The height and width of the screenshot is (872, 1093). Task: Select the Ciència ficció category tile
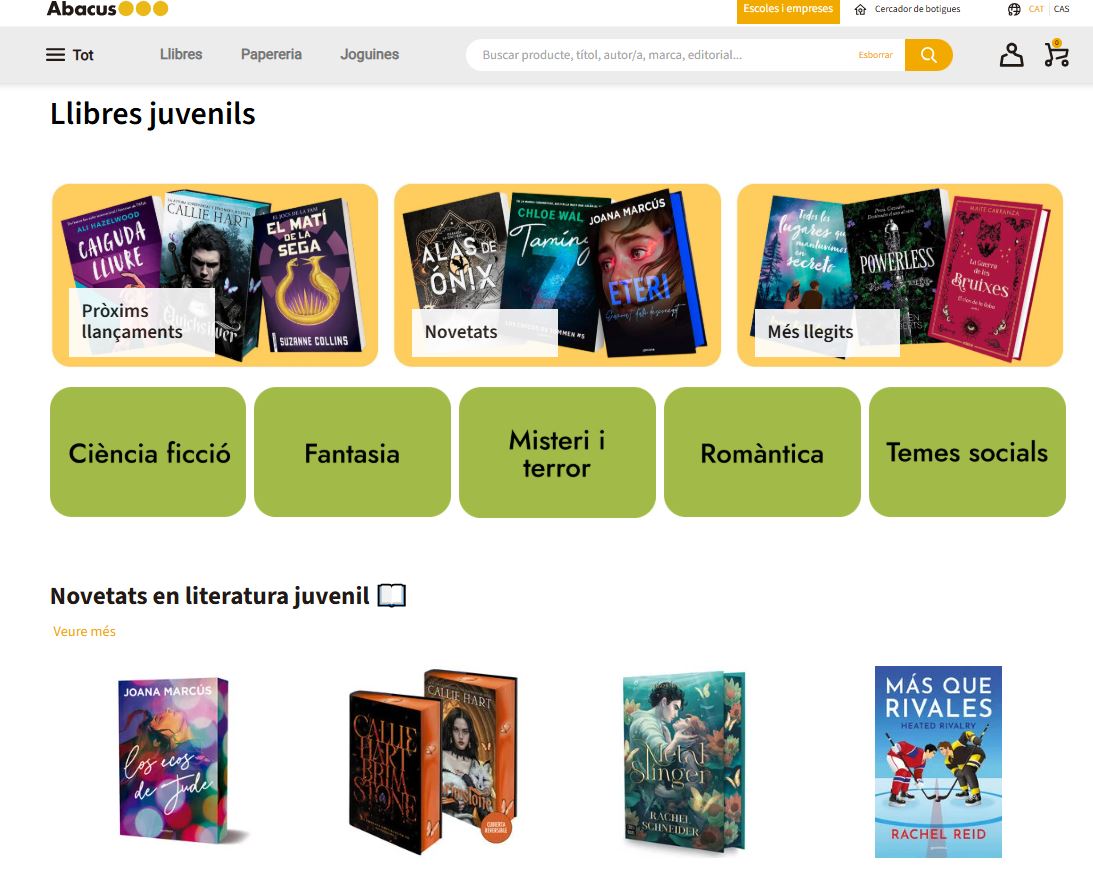click(148, 452)
